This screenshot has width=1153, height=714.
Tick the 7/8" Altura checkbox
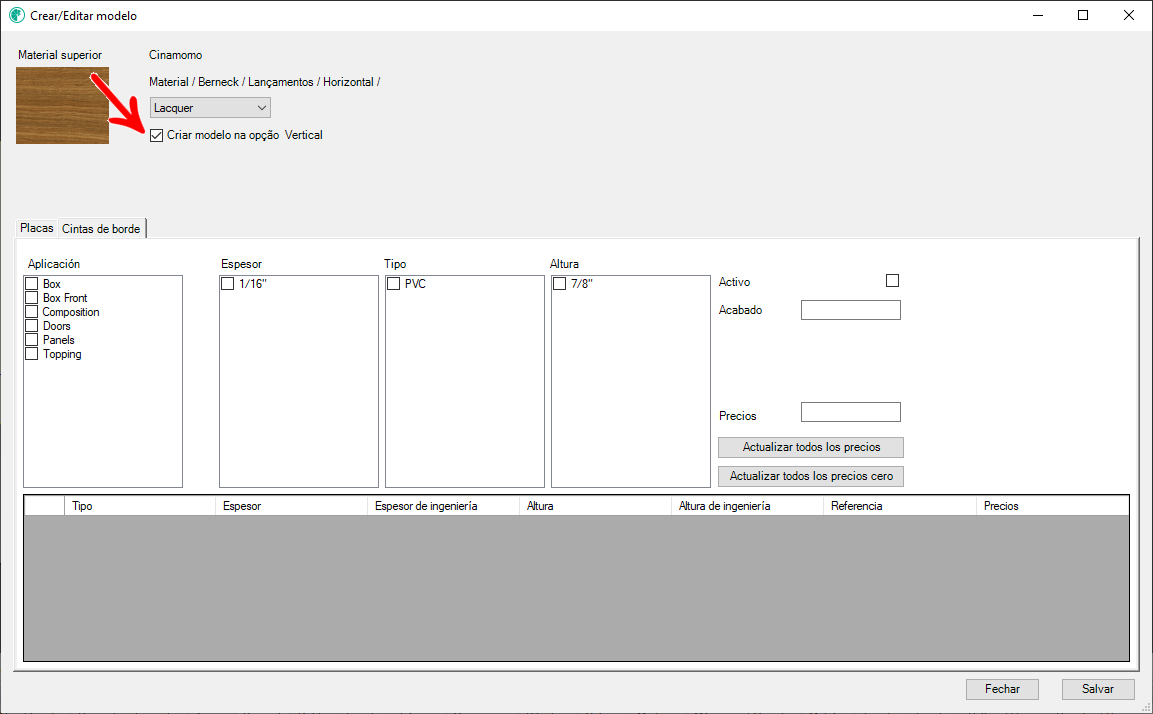coord(560,284)
